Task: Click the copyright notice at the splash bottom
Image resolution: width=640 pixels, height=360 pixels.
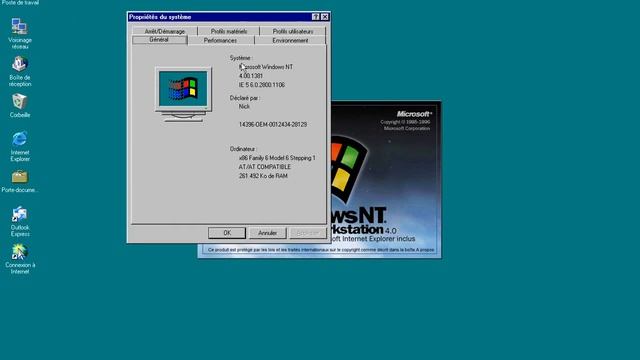Action: click(321, 249)
